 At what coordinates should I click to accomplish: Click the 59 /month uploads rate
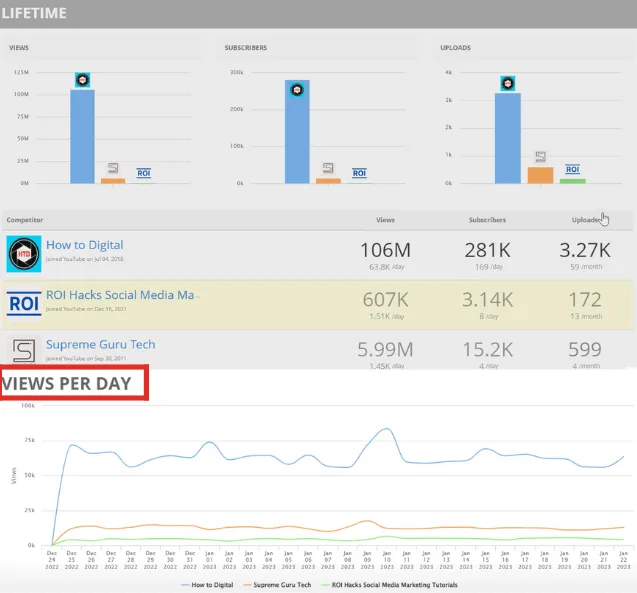(x=586, y=267)
